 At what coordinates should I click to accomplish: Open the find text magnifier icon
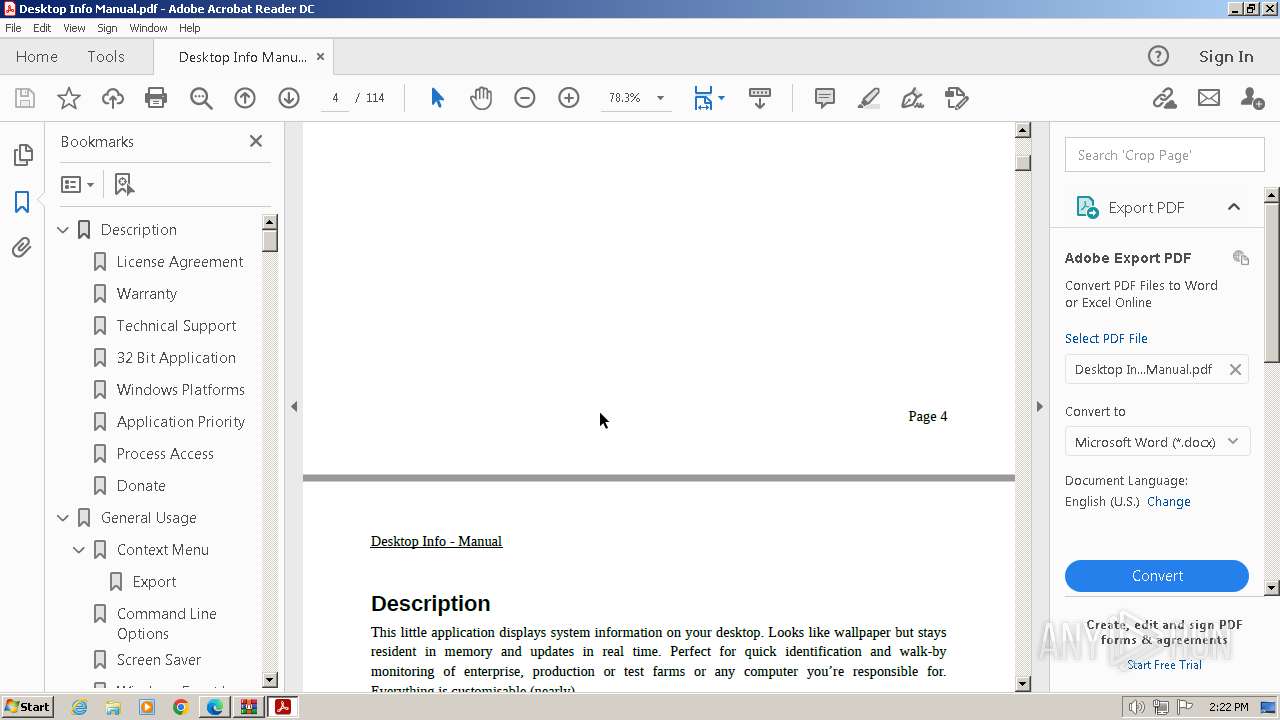[201, 98]
